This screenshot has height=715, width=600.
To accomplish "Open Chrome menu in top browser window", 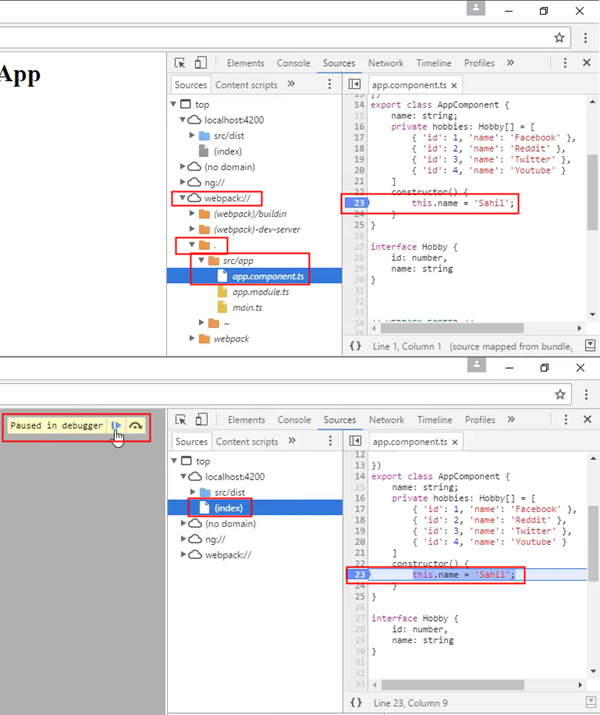I will coord(585,38).
